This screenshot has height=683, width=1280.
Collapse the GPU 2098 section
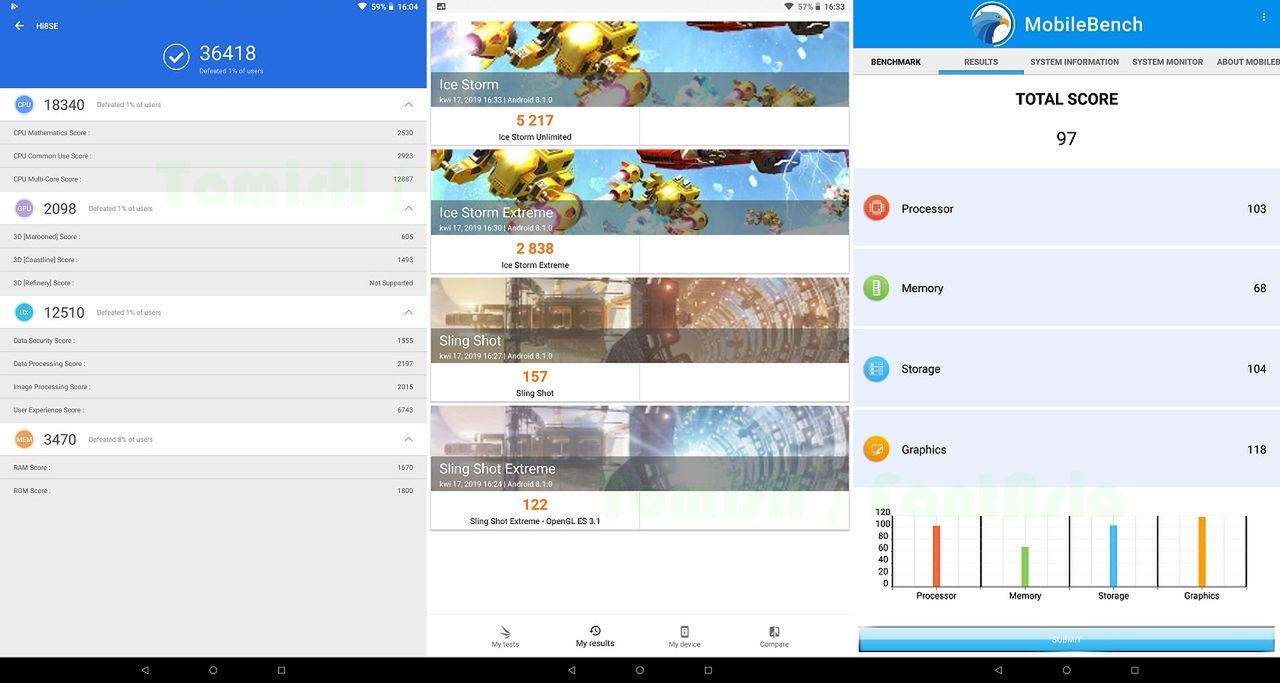click(x=408, y=209)
